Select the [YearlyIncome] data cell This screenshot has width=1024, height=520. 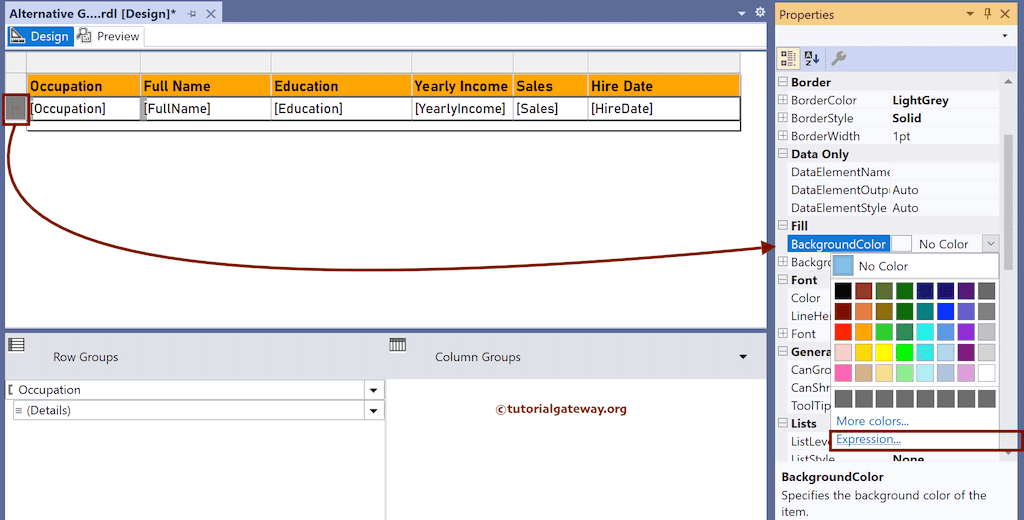pyautogui.click(x=463, y=108)
